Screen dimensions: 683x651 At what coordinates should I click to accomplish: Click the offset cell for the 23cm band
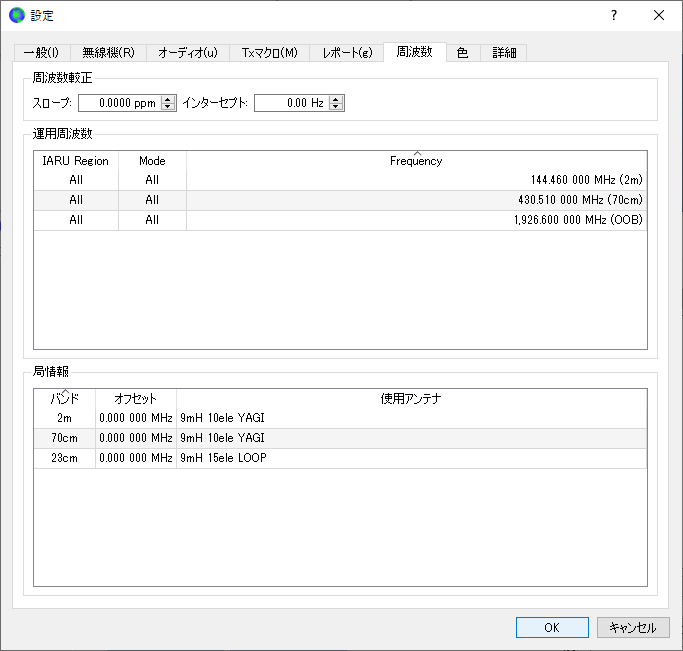(135, 458)
